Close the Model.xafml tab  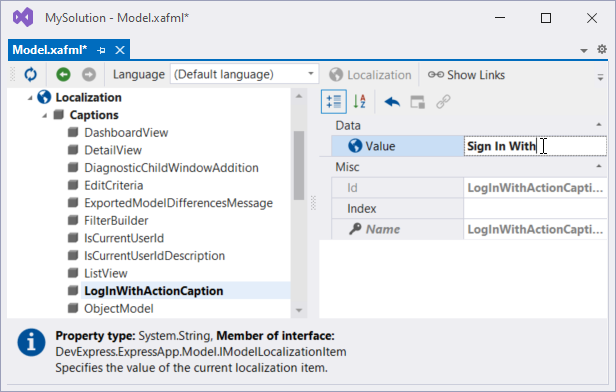(x=120, y=50)
